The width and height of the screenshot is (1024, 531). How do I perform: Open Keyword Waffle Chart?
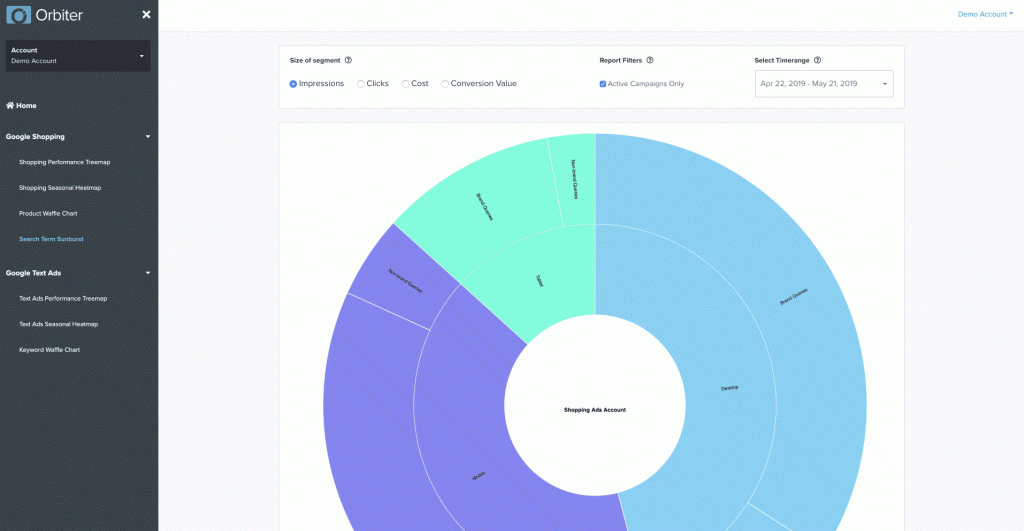[x=50, y=349]
